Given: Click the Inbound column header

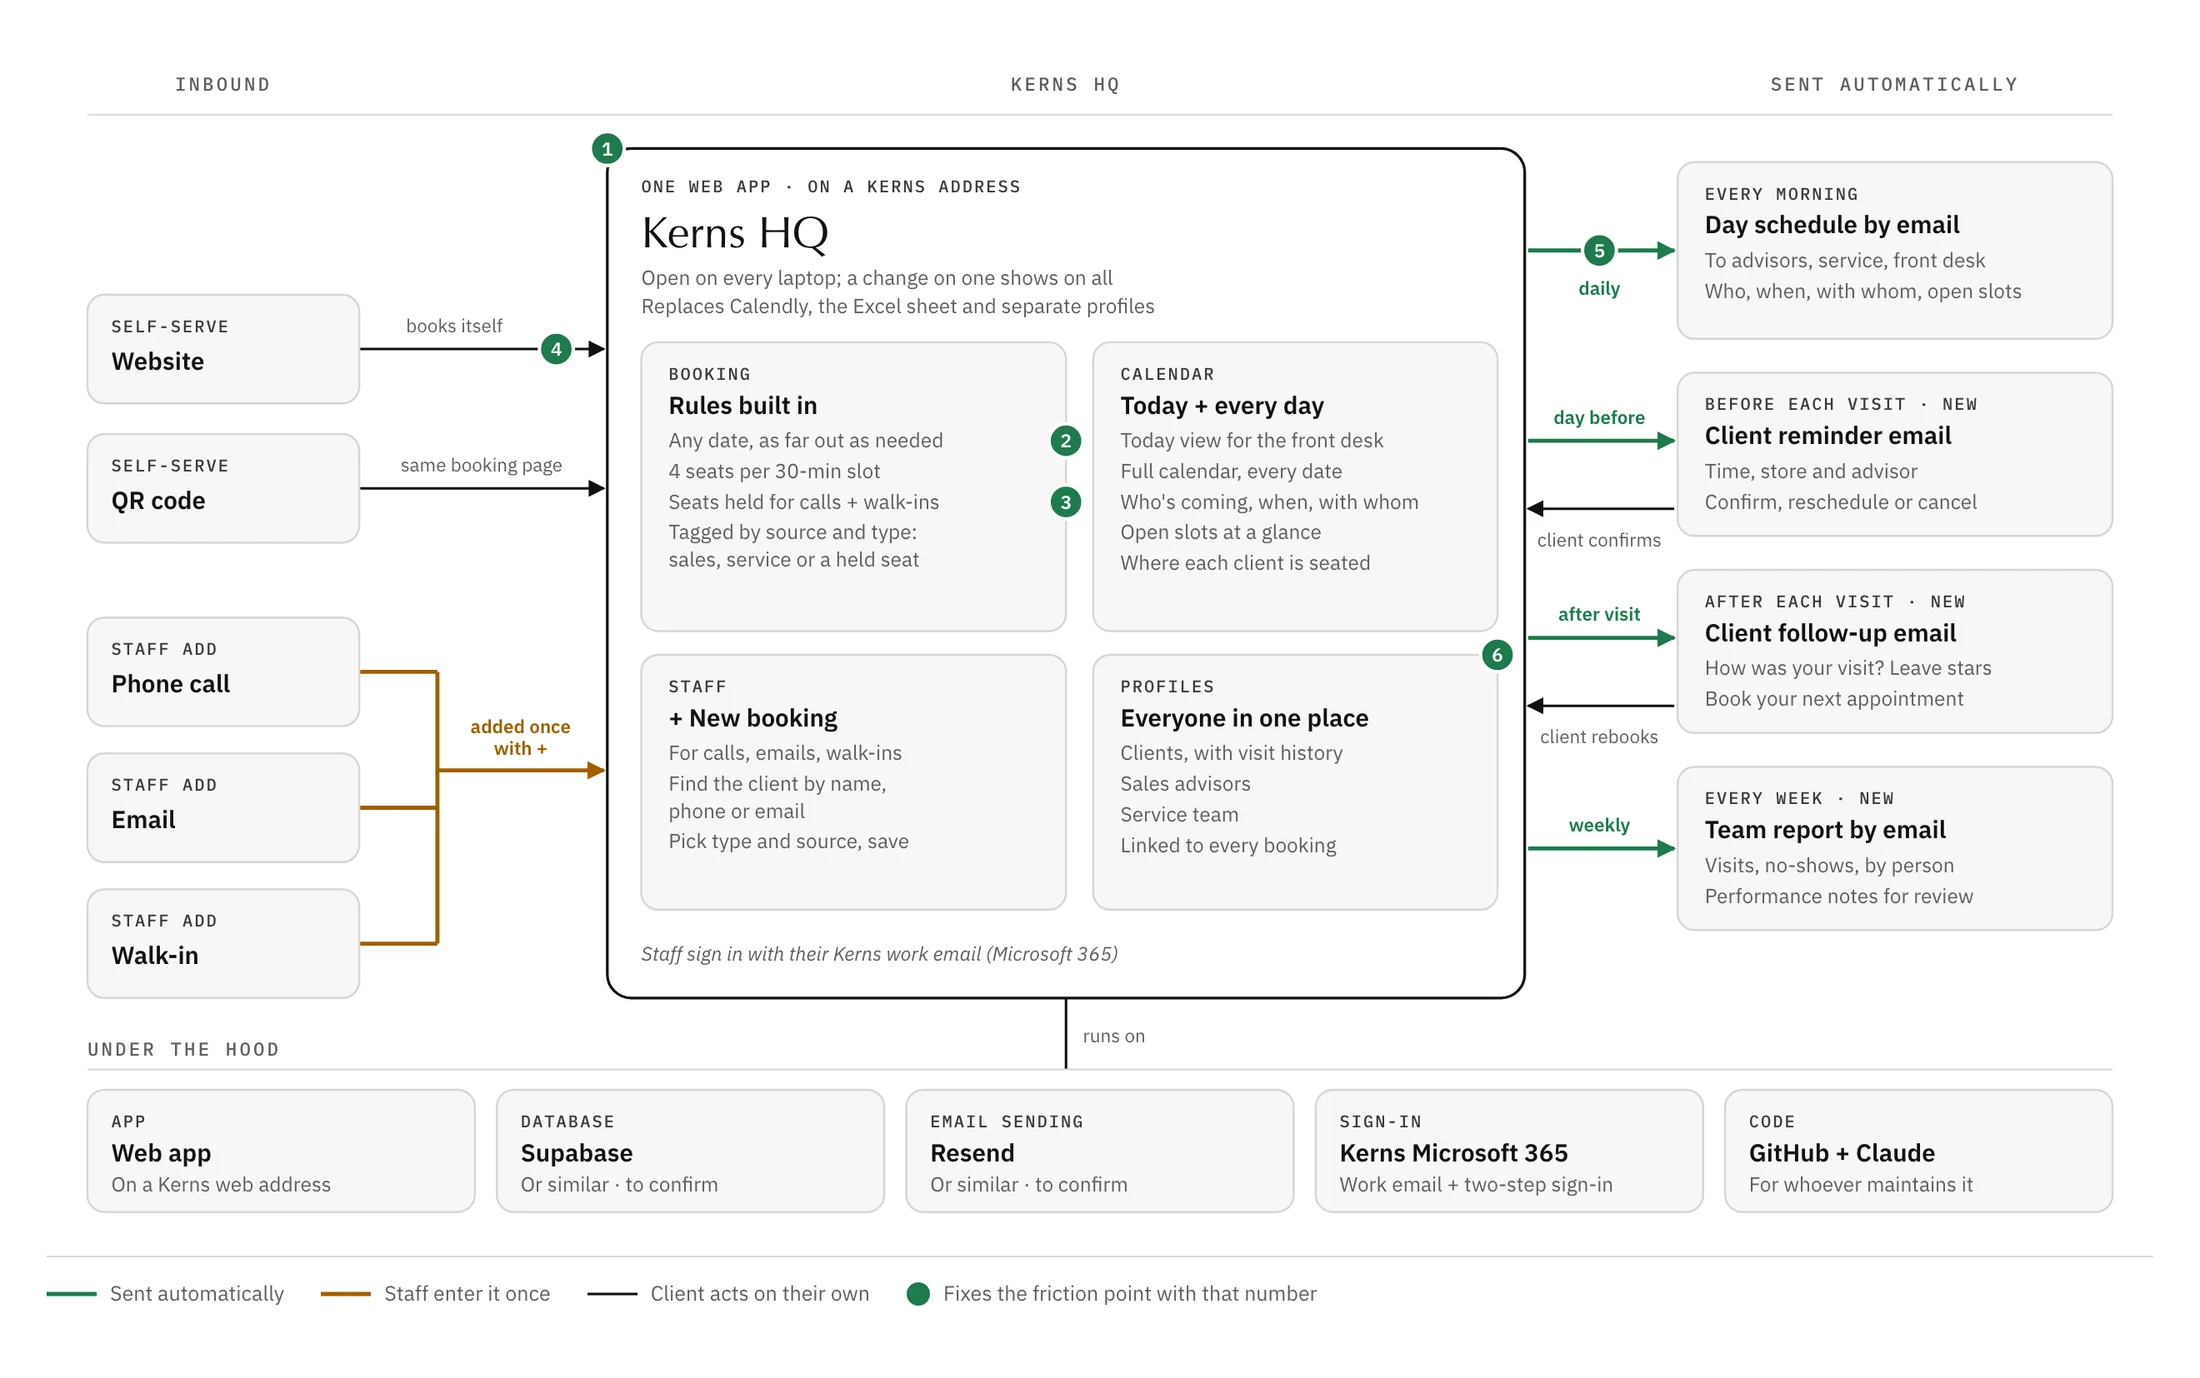Looking at the screenshot, I should click(x=222, y=84).
